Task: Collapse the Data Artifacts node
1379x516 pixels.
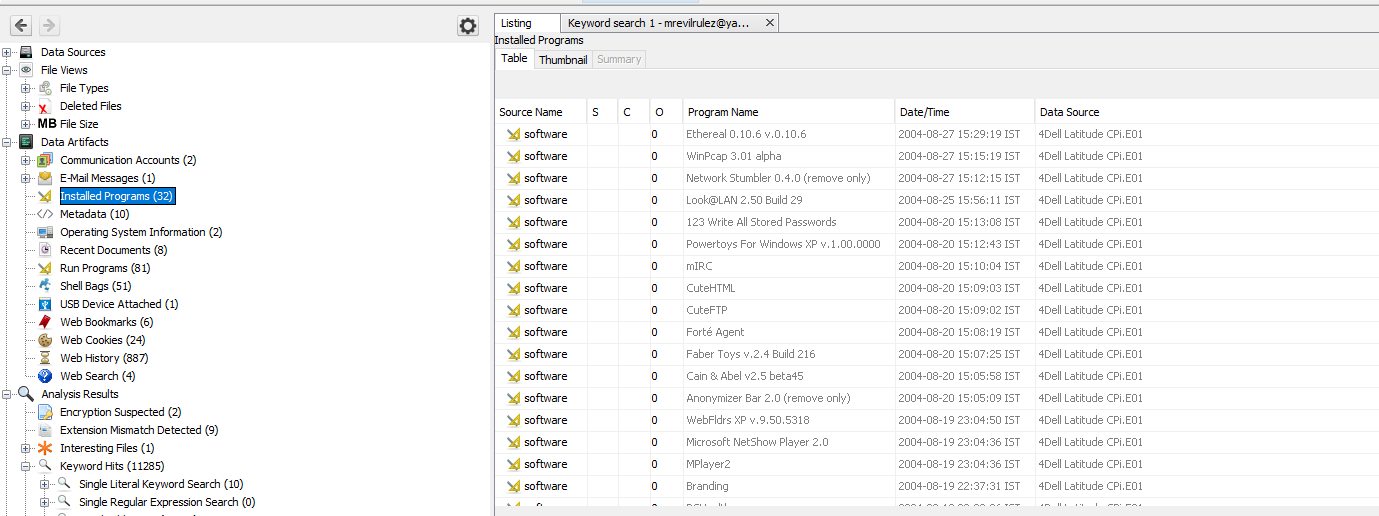Action: [7, 142]
